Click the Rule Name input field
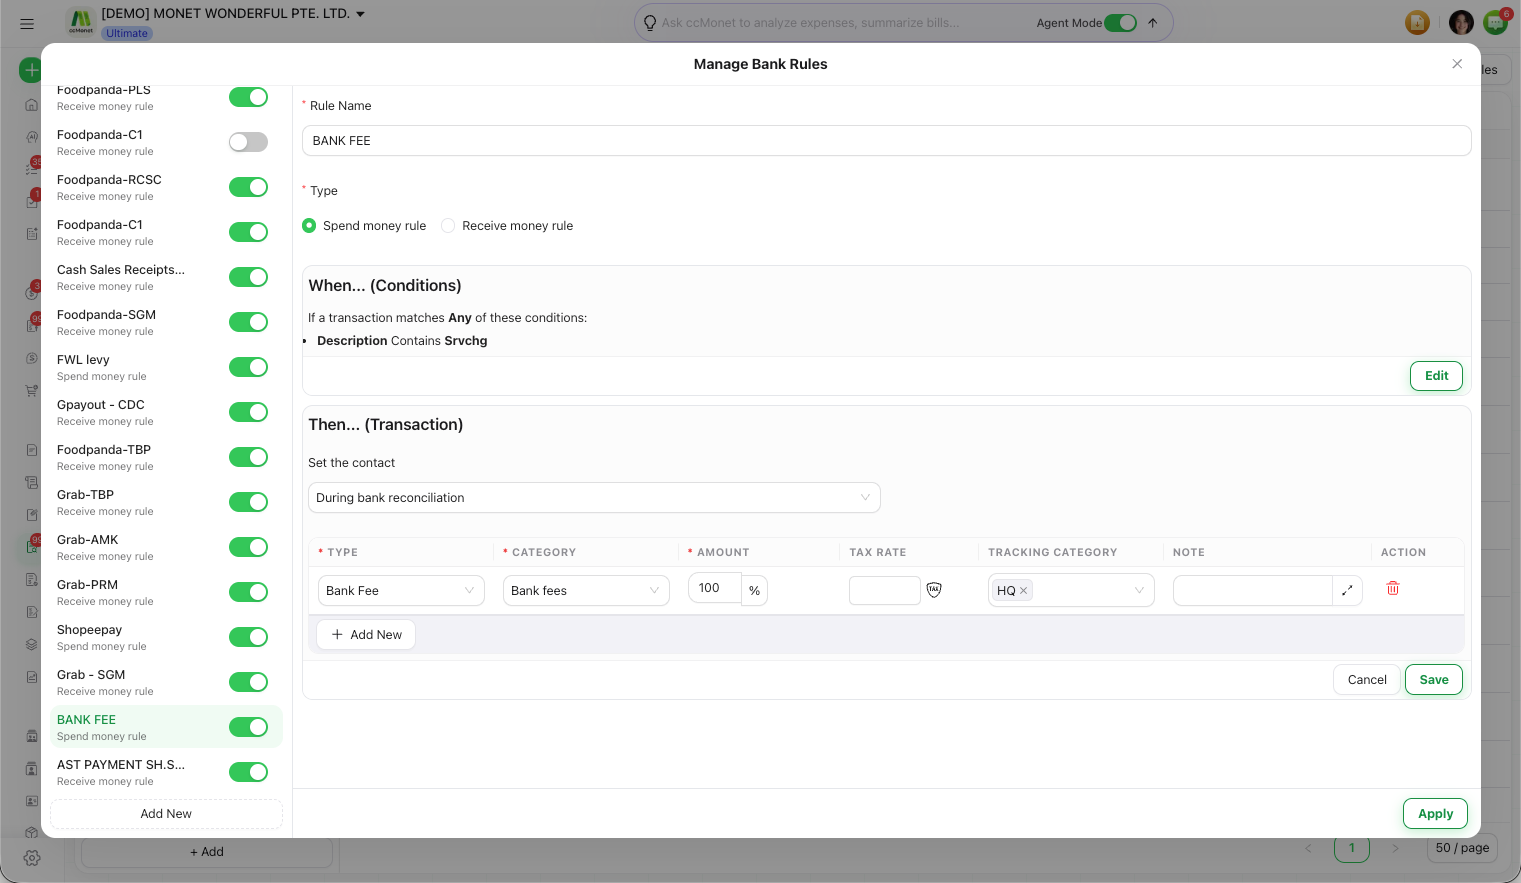This screenshot has height=883, width=1521. 886,141
